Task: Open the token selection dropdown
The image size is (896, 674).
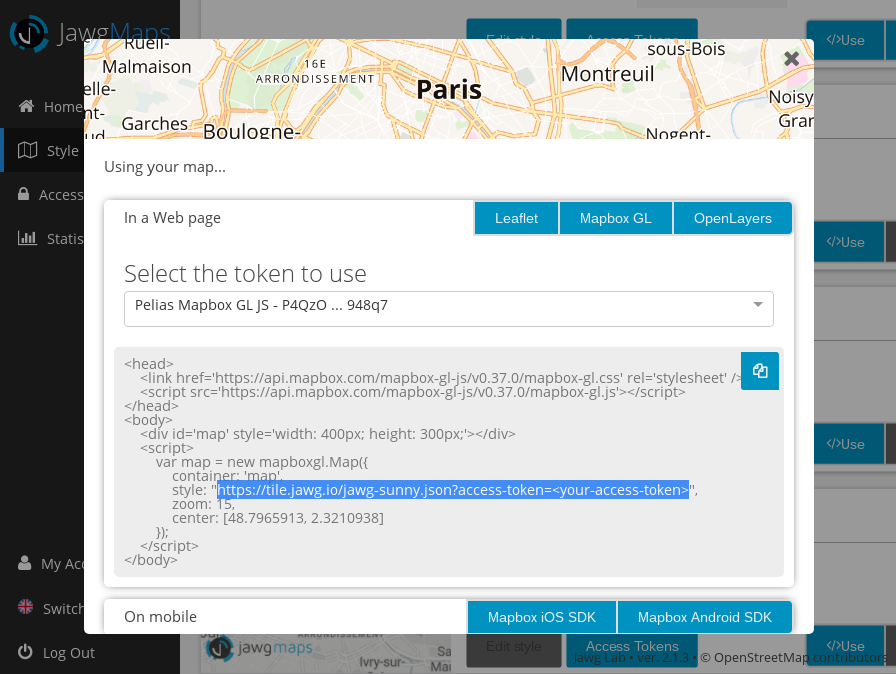Action: pos(448,309)
